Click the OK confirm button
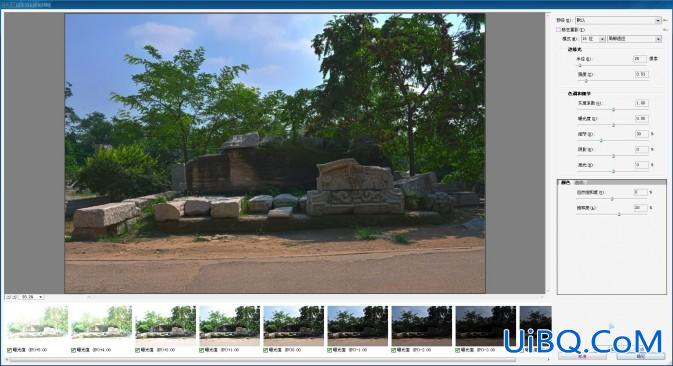 pos(640,356)
